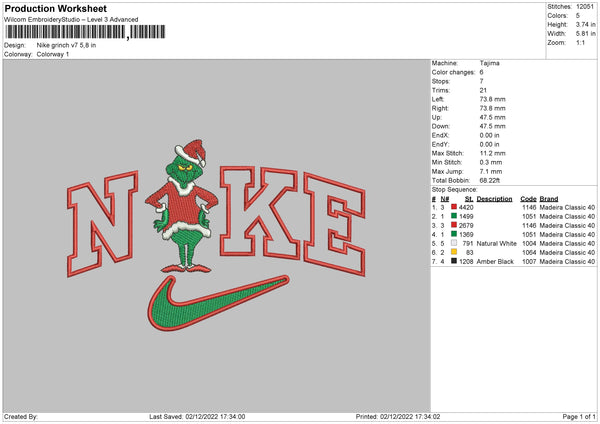This screenshot has width=600, height=424.
Task: Click the 'Color changes:' label
Action: tap(453, 72)
